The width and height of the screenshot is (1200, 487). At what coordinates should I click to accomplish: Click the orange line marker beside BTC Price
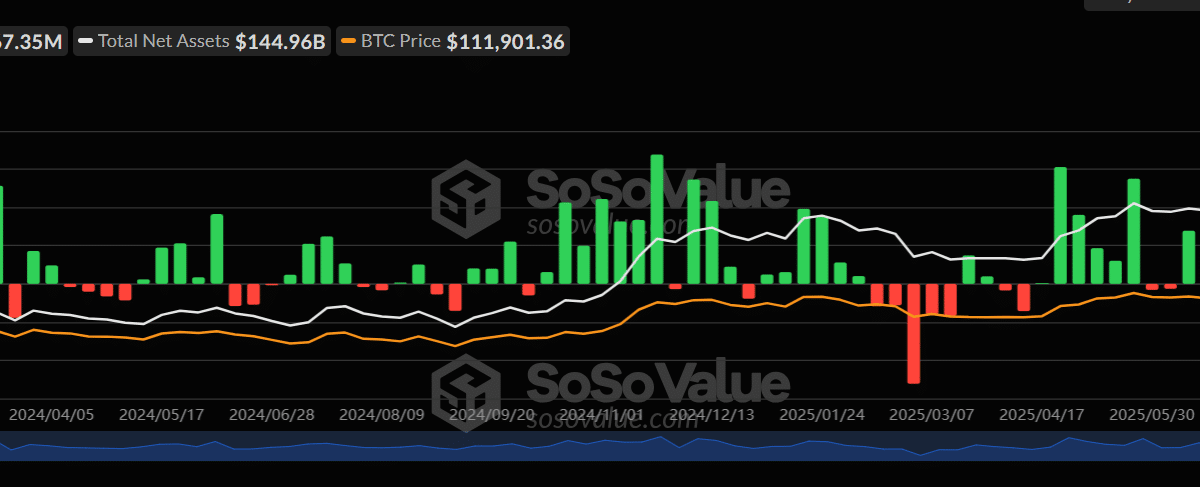349,42
